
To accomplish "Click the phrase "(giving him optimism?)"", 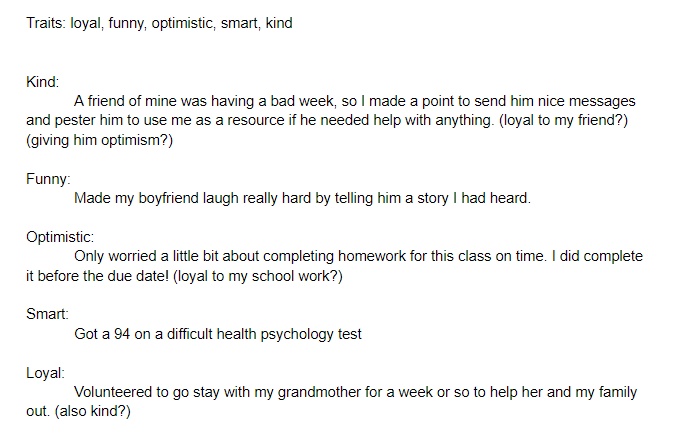I will click(x=99, y=141).
